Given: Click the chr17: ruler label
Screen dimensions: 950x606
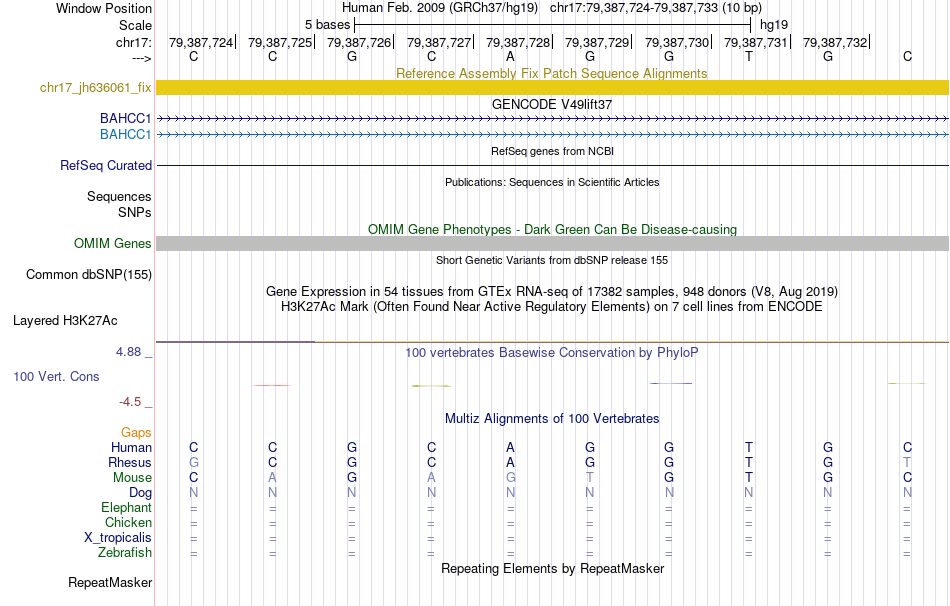Looking at the screenshot, I should (134, 42).
